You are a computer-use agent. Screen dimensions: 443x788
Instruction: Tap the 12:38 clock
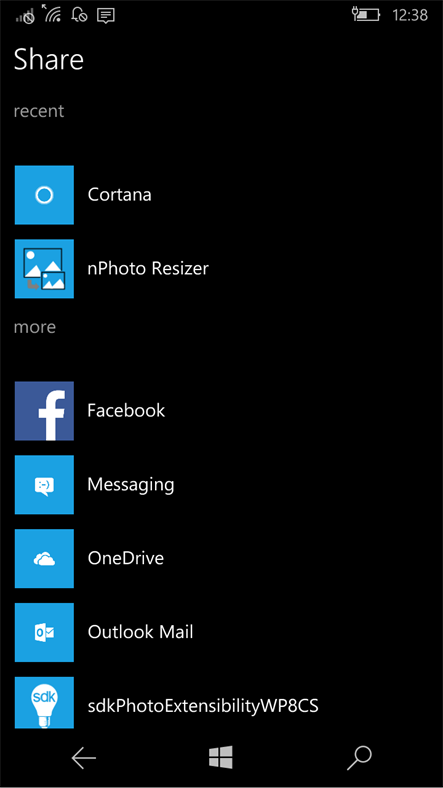(410, 15)
